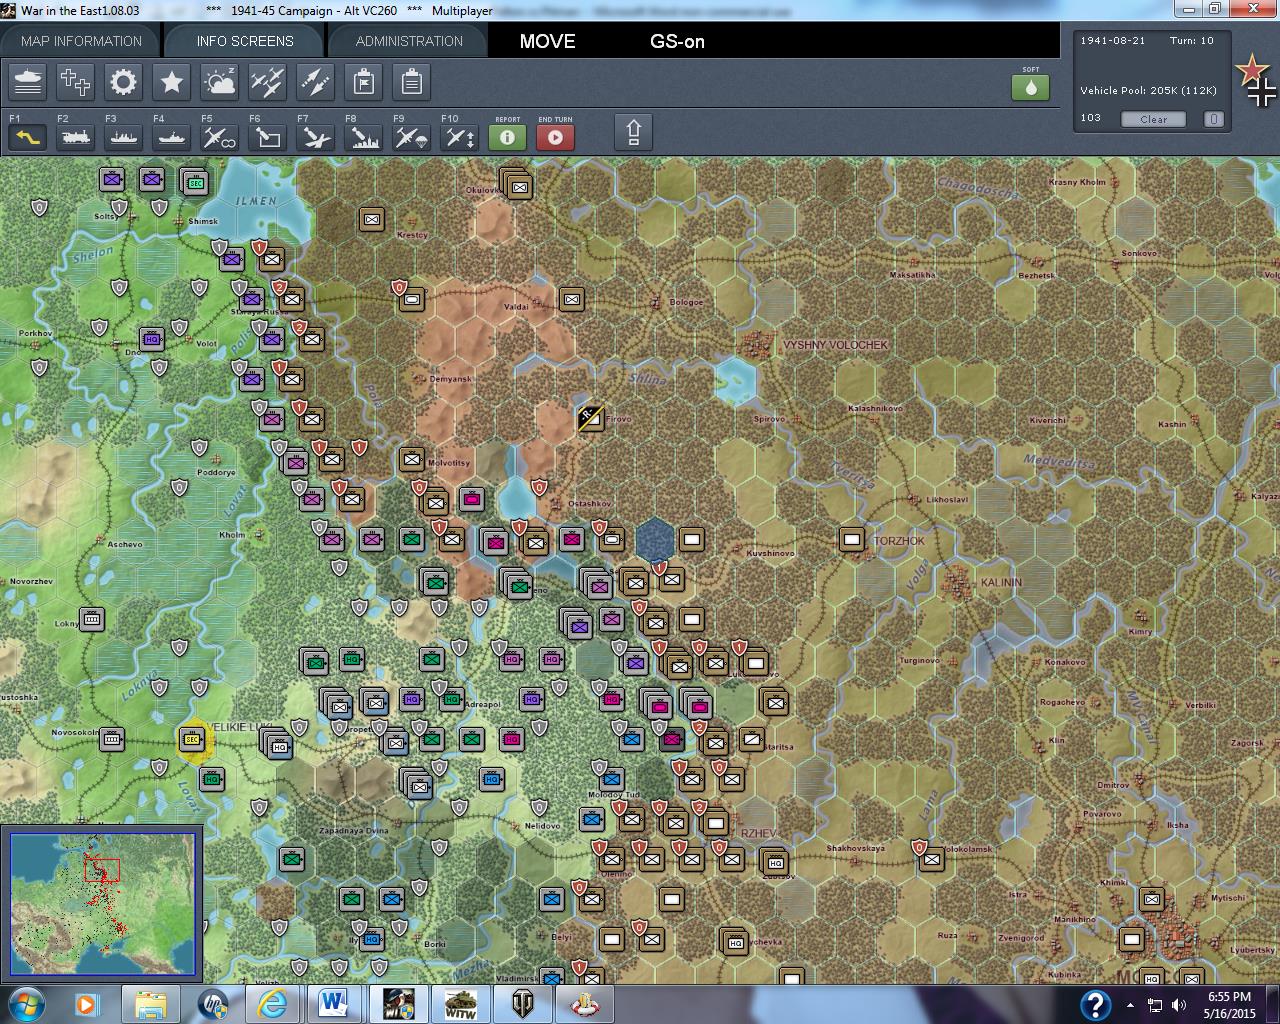1280x1024 pixels.
Task: Toggle ground support with GS-on
Action: click(676, 42)
